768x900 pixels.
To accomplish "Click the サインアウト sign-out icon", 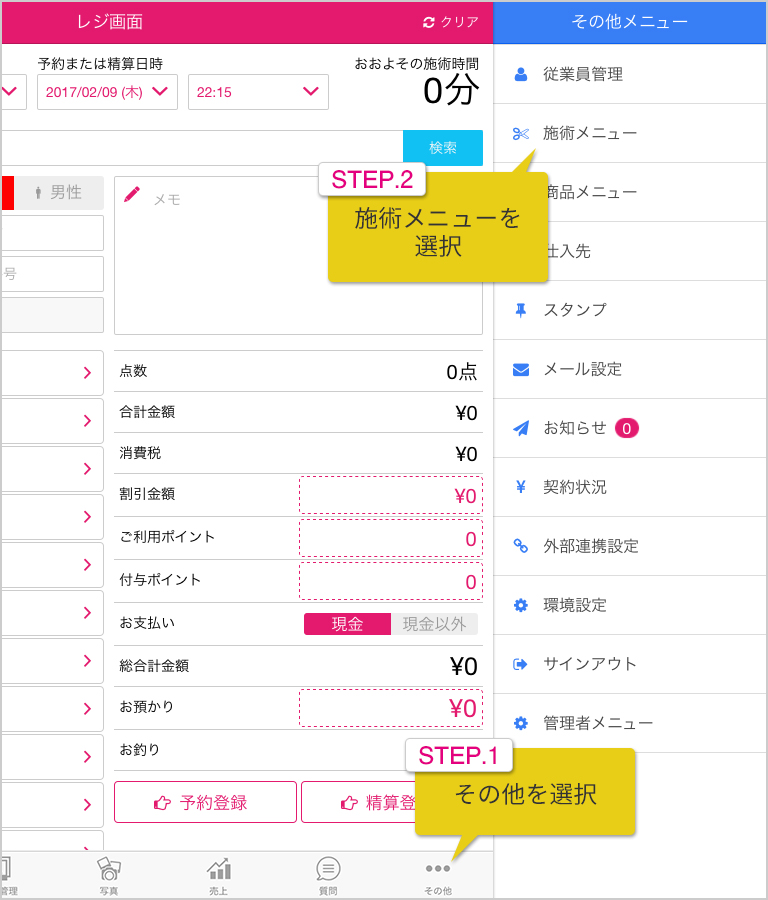I will (x=521, y=664).
